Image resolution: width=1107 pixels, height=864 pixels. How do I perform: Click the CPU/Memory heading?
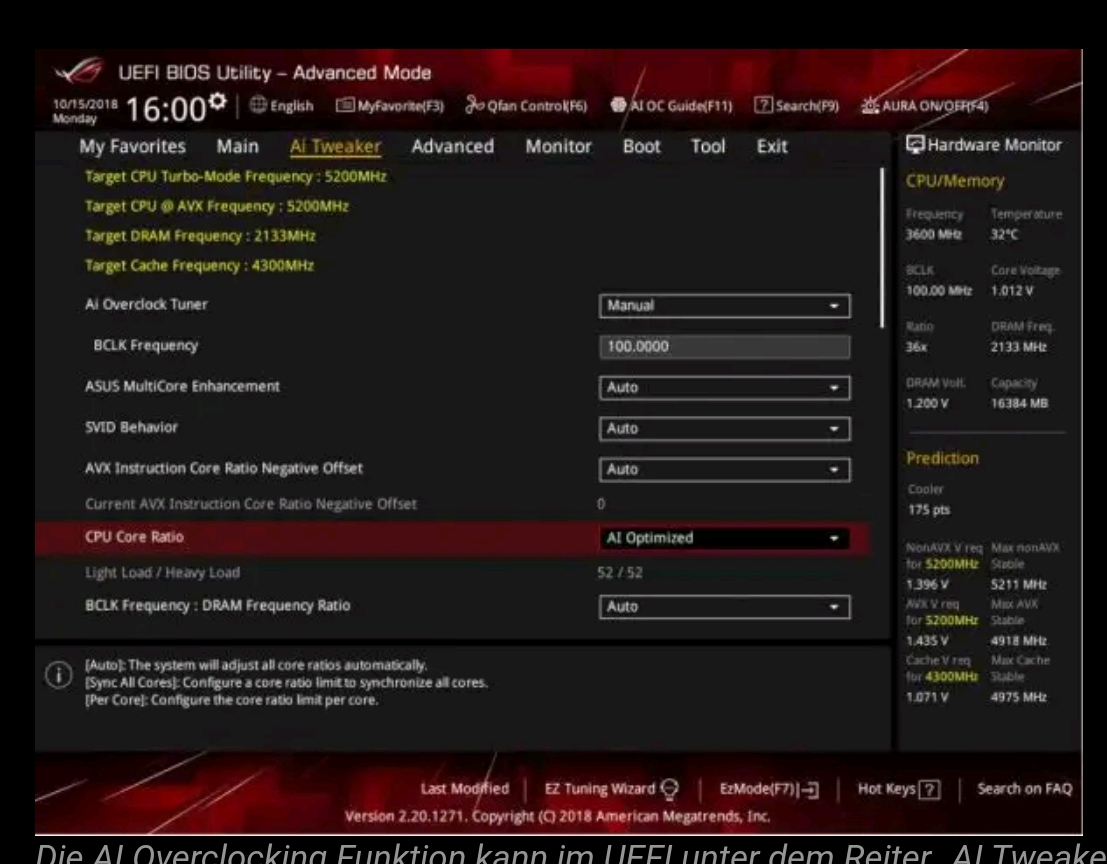click(x=955, y=181)
